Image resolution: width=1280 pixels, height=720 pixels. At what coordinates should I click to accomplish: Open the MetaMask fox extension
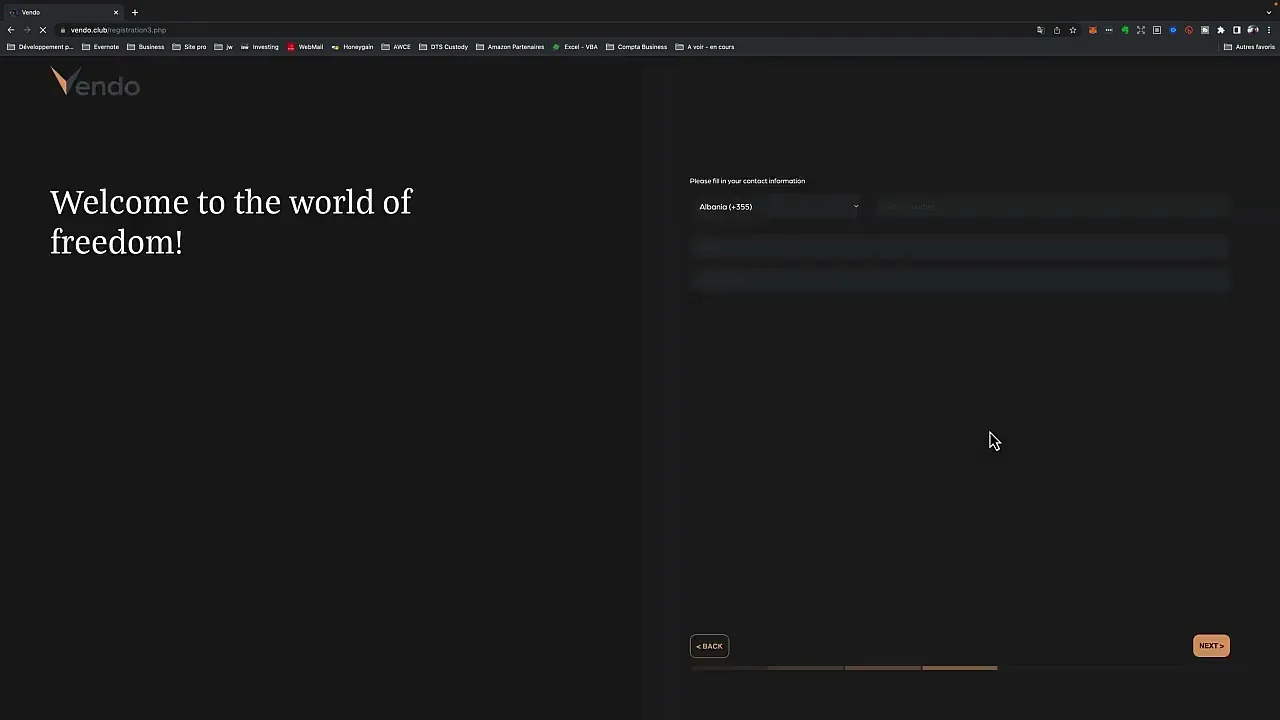[x=1093, y=30]
